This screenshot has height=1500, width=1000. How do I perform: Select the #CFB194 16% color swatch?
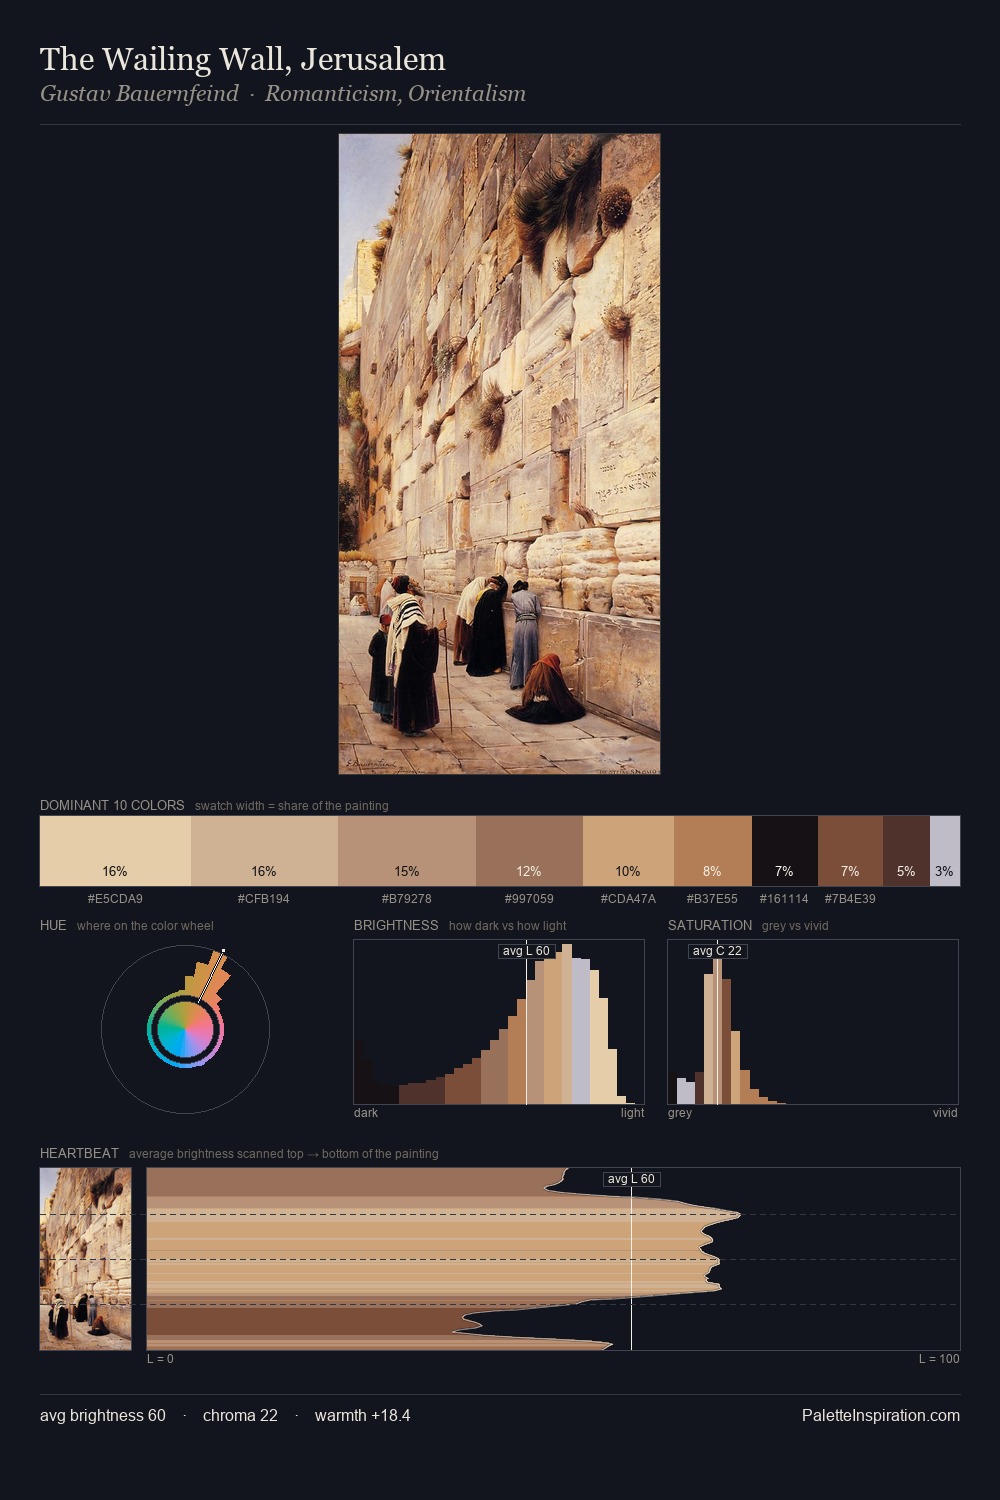(264, 851)
